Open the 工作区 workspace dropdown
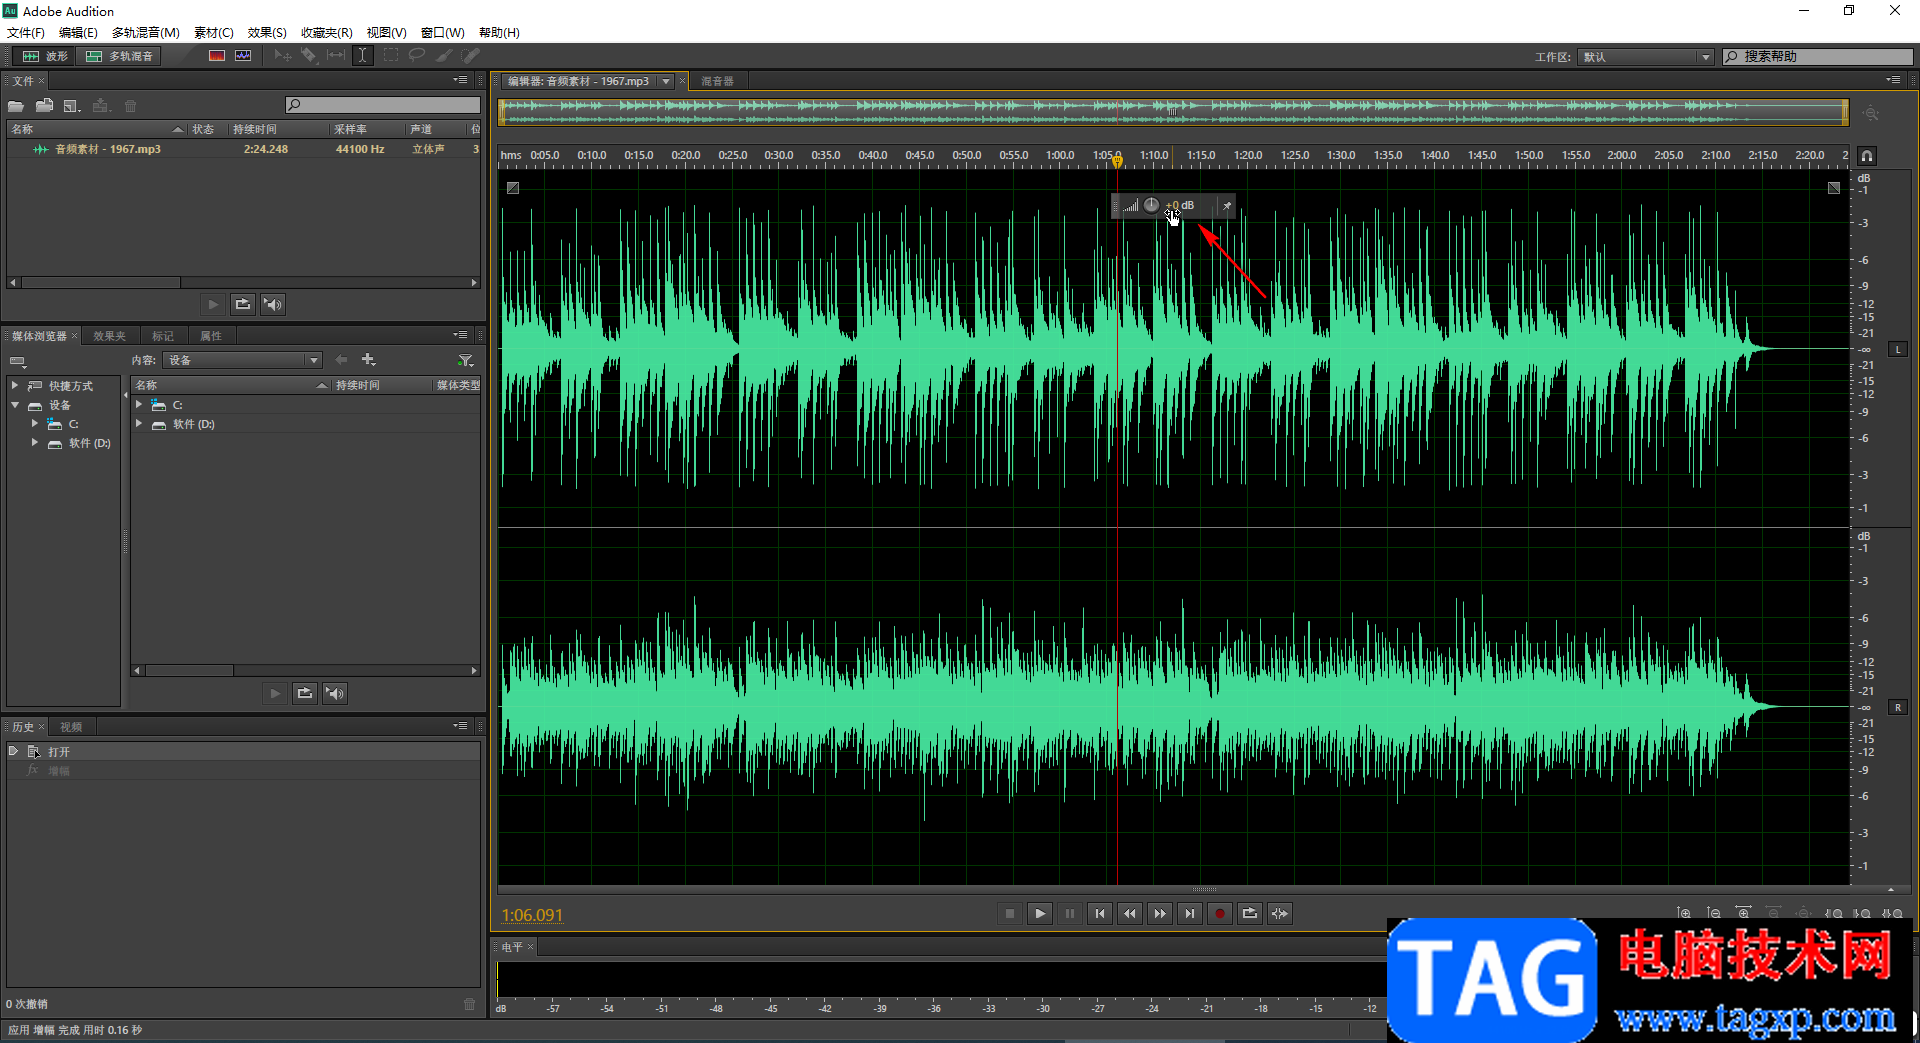Viewport: 1920px width, 1043px height. click(1646, 57)
